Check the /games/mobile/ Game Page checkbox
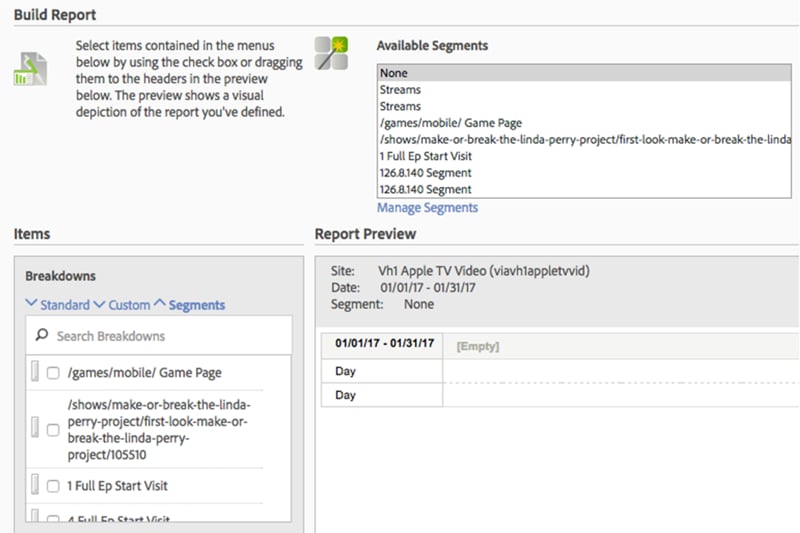The image size is (800, 533). pyautogui.click(x=53, y=373)
